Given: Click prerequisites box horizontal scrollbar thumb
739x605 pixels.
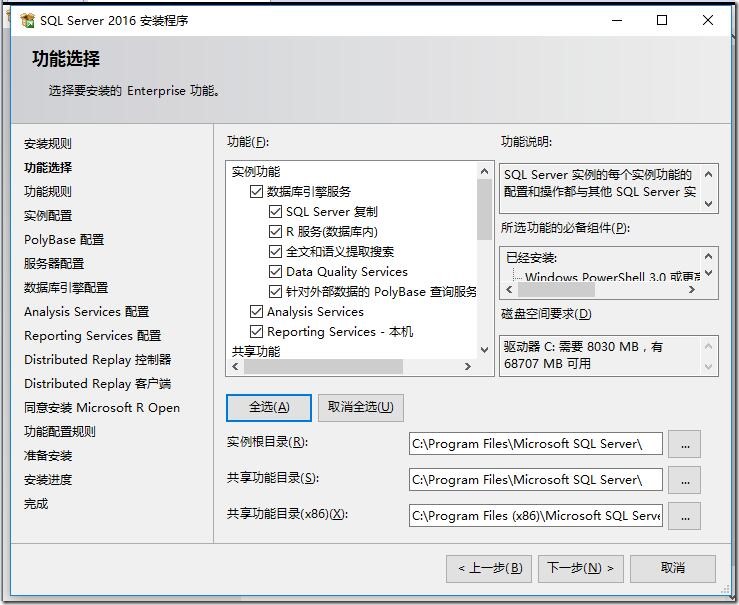Looking at the screenshot, I should pyautogui.click(x=556, y=290).
